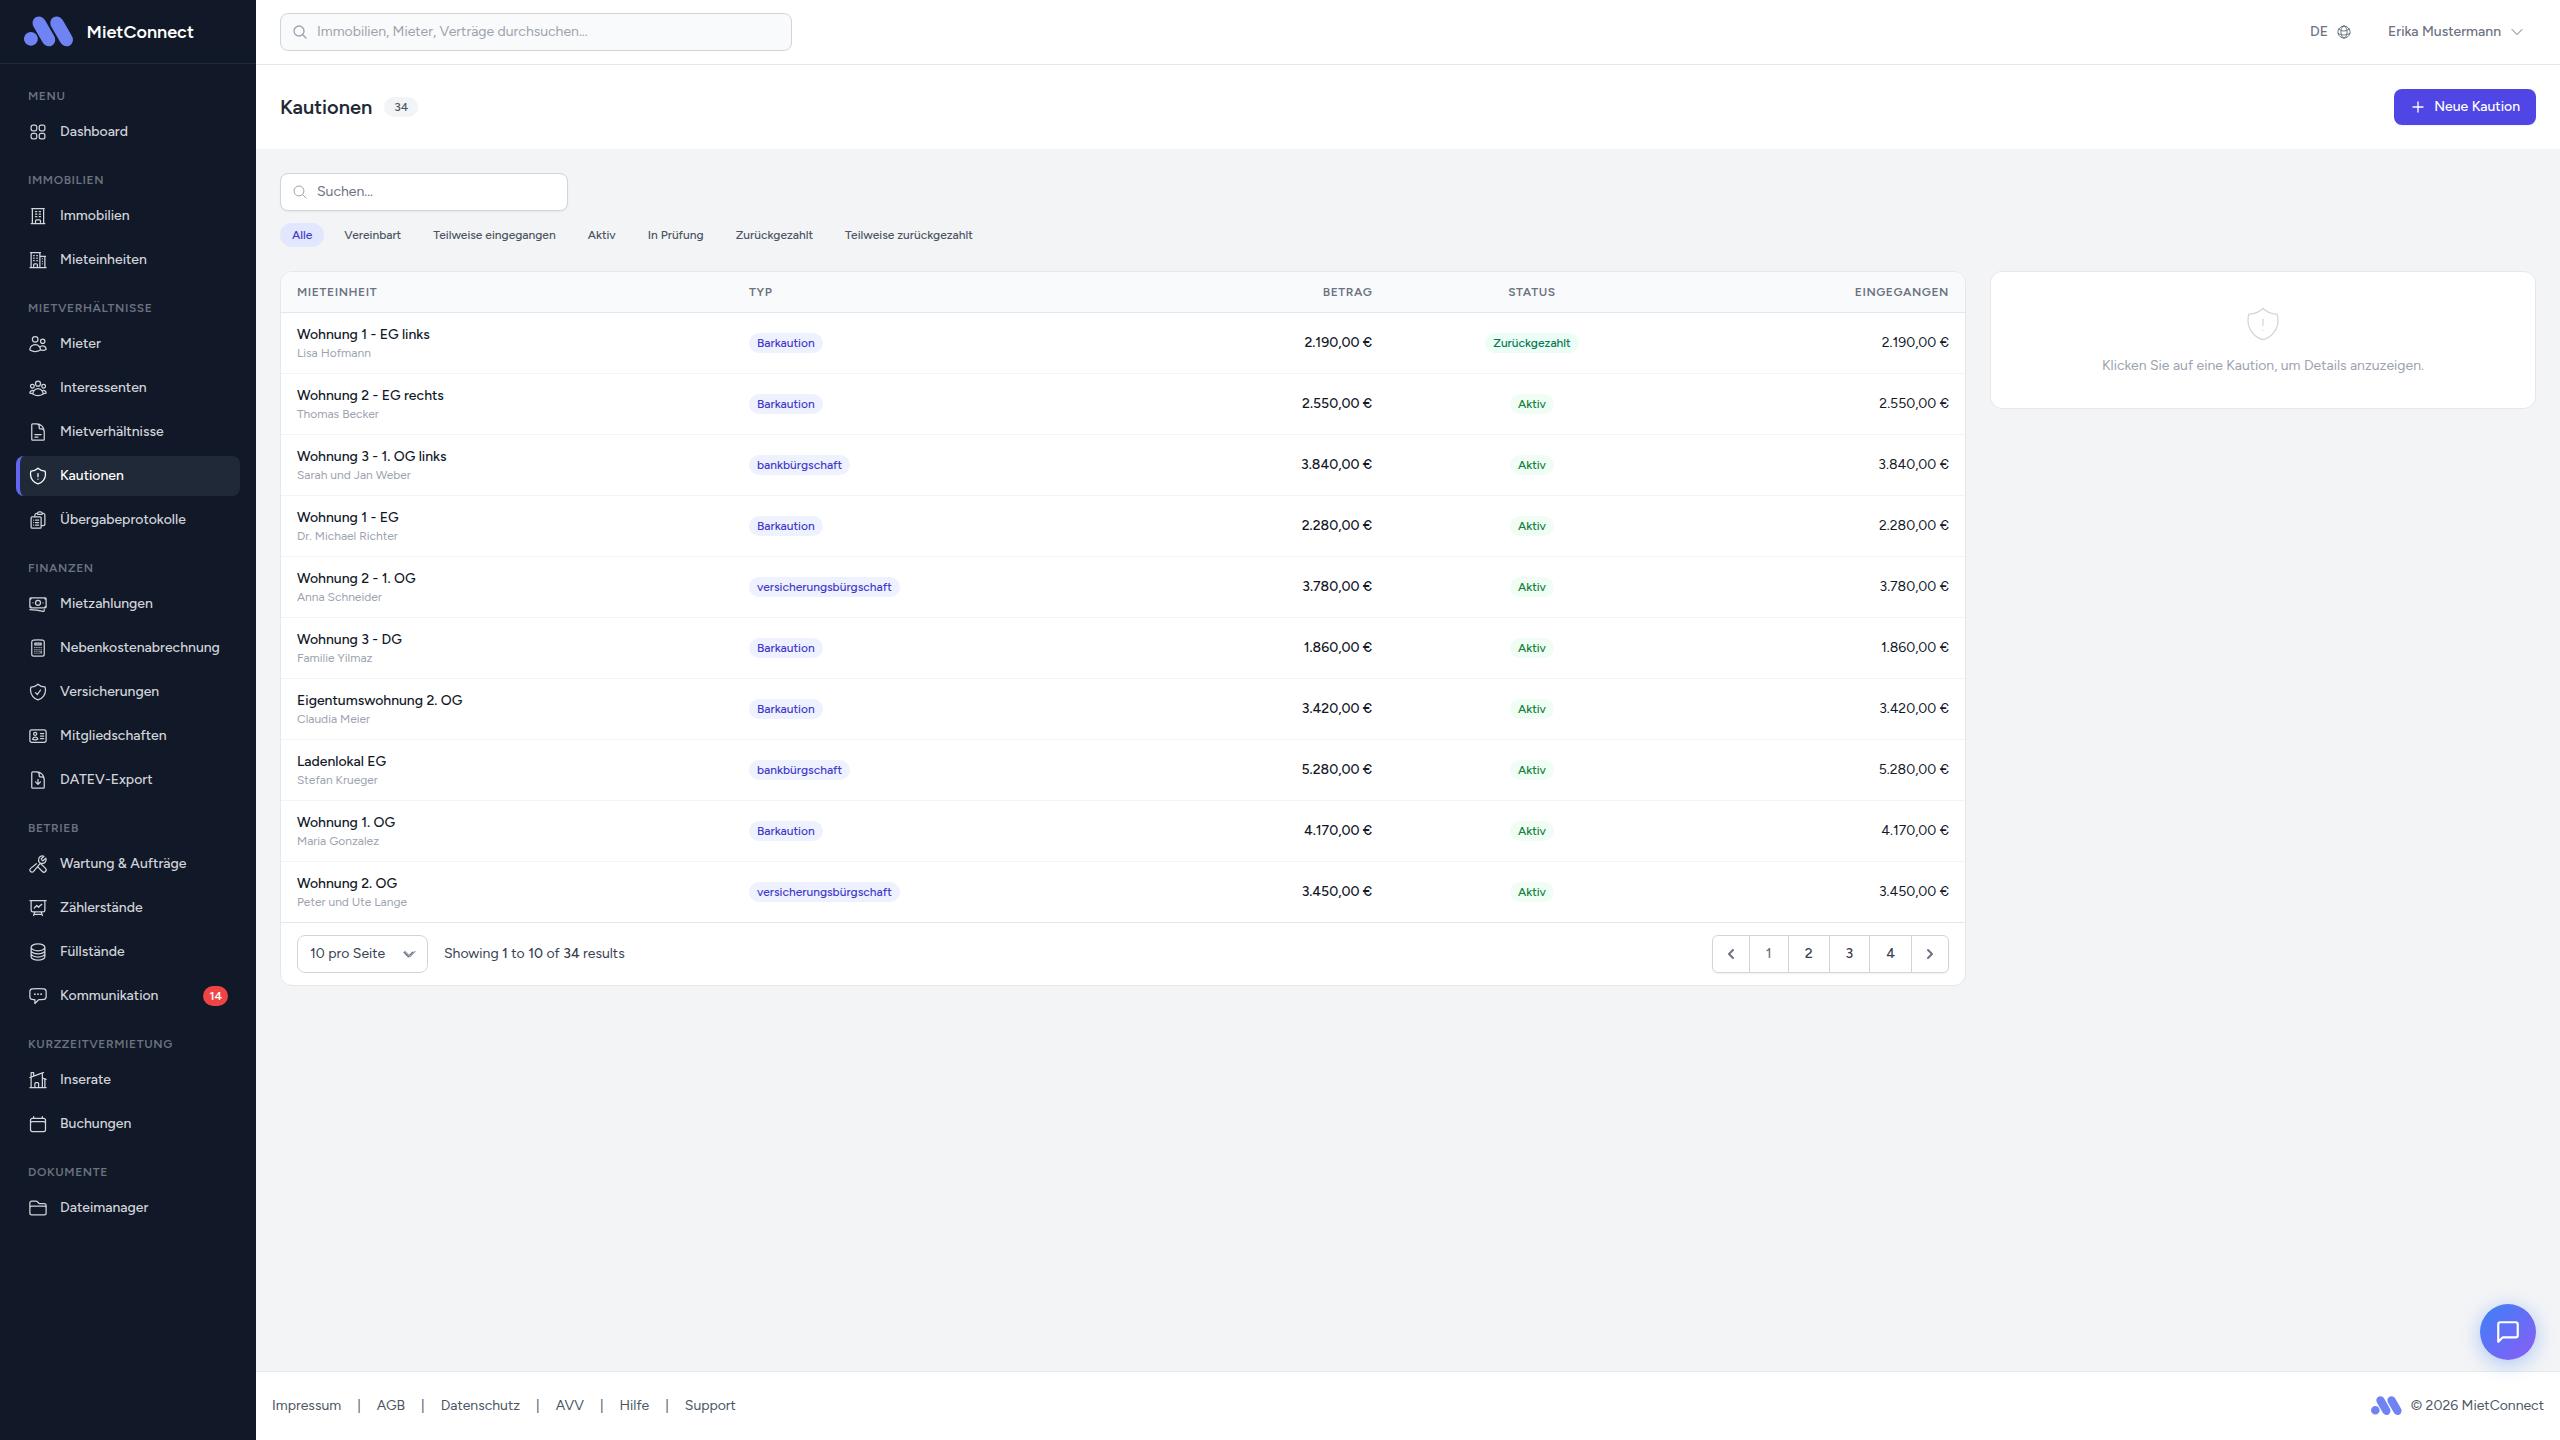Viewport: 2560px width, 1440px height.
Task: Click the Suchen deposit search field
Action: pyautogui.click(x=424, y=192)
